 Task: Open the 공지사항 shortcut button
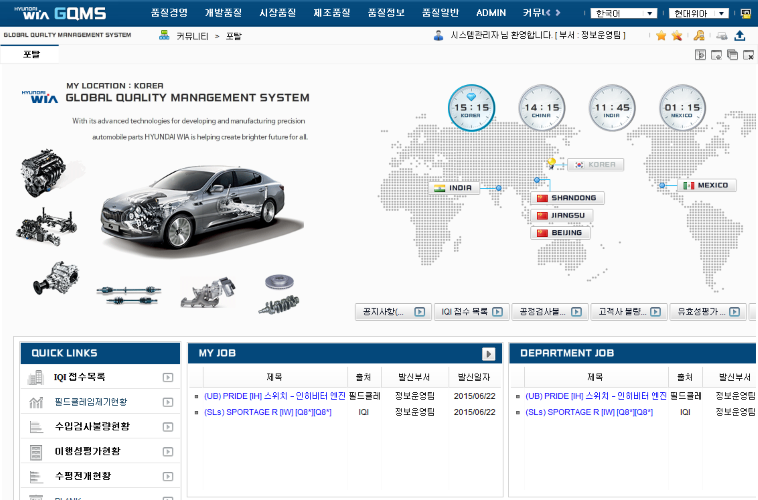[x=393, y=312]
